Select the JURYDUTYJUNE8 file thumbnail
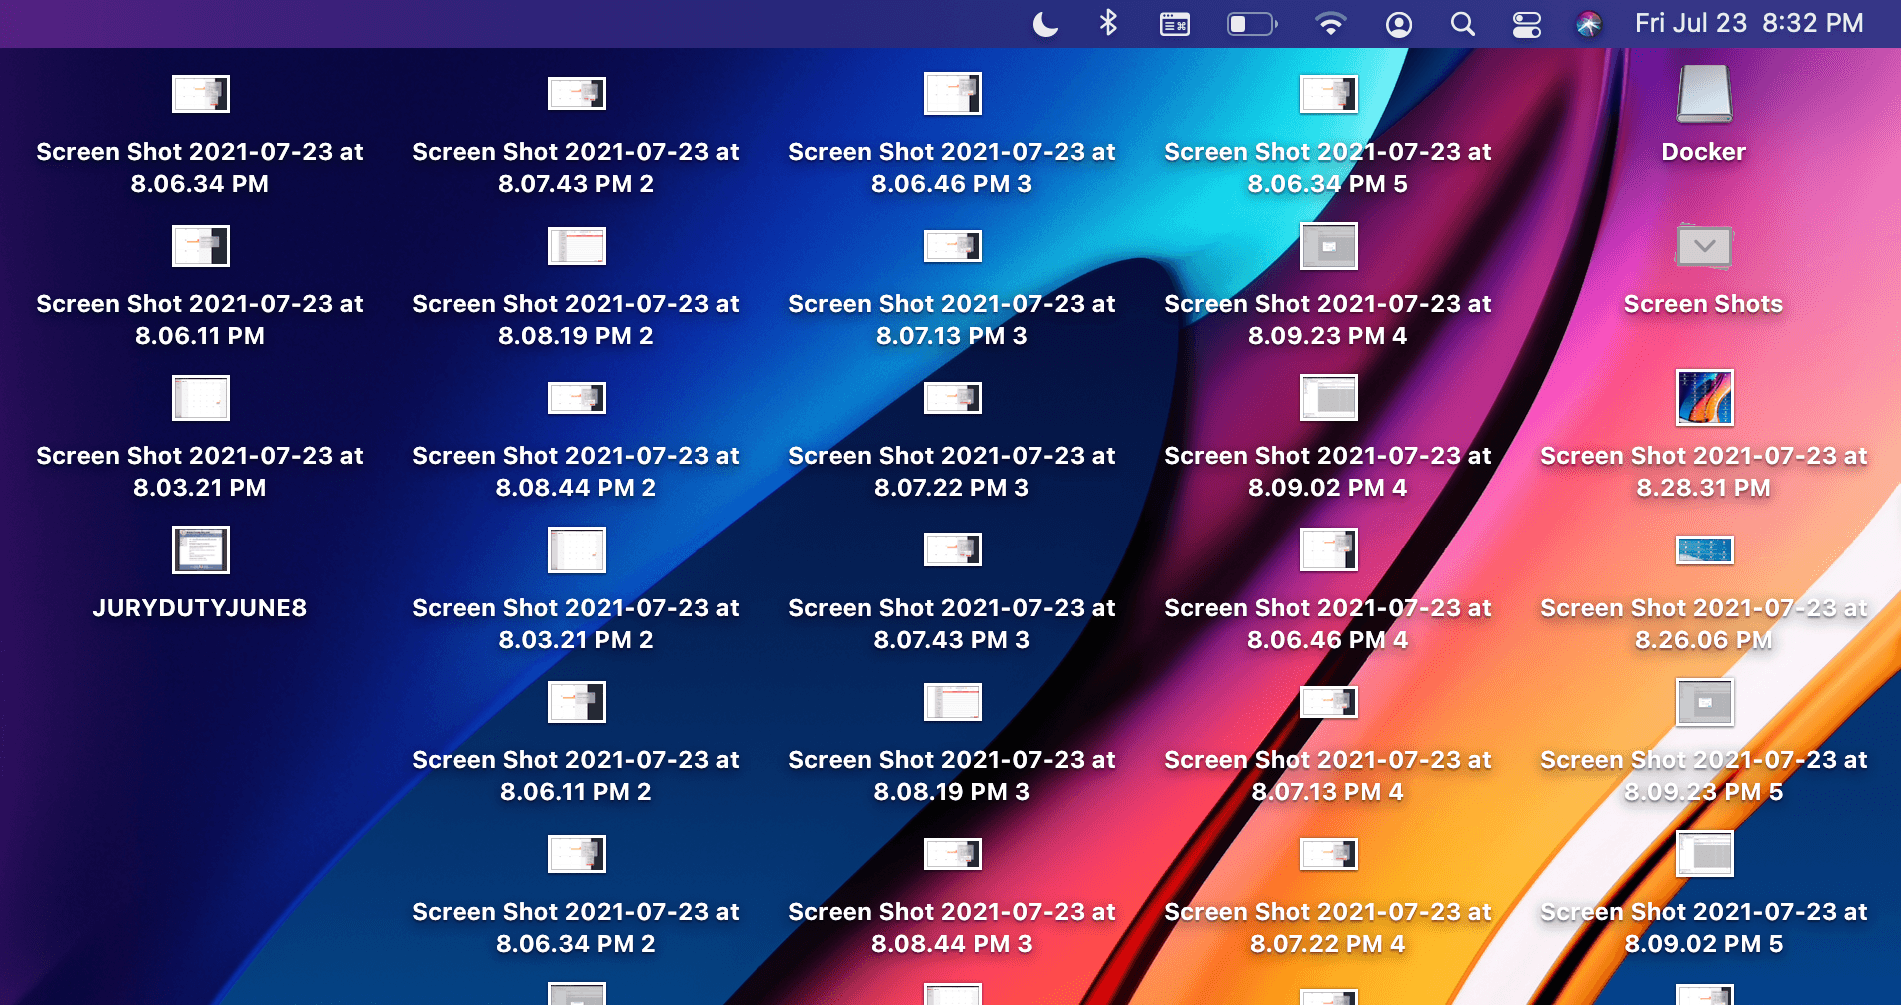This screenshot has height=1005, width=1901. (x=201, y=550)
